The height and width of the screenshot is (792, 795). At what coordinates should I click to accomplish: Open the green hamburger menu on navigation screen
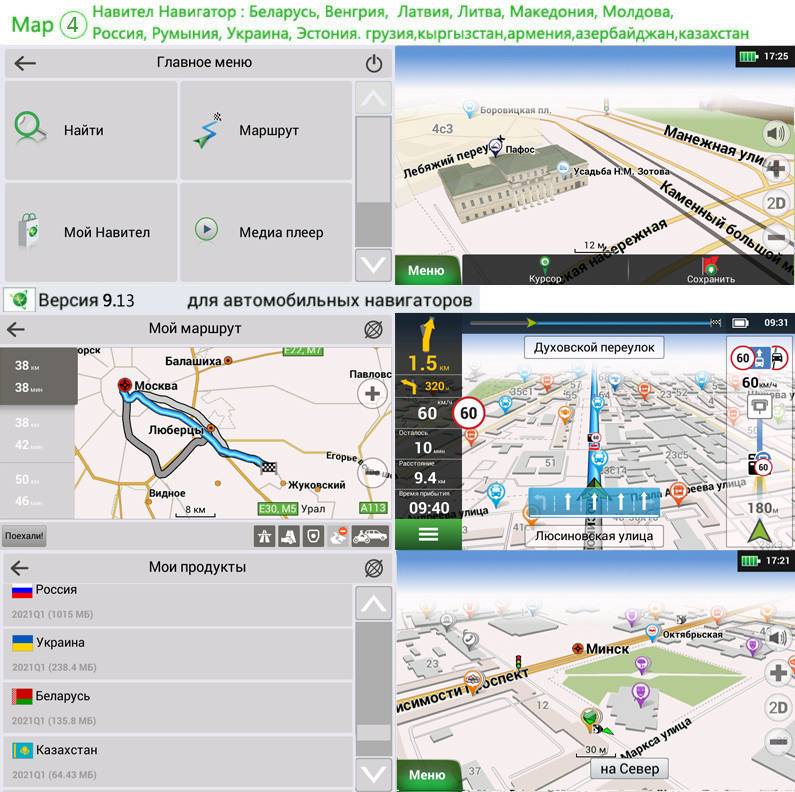(428, 534)
